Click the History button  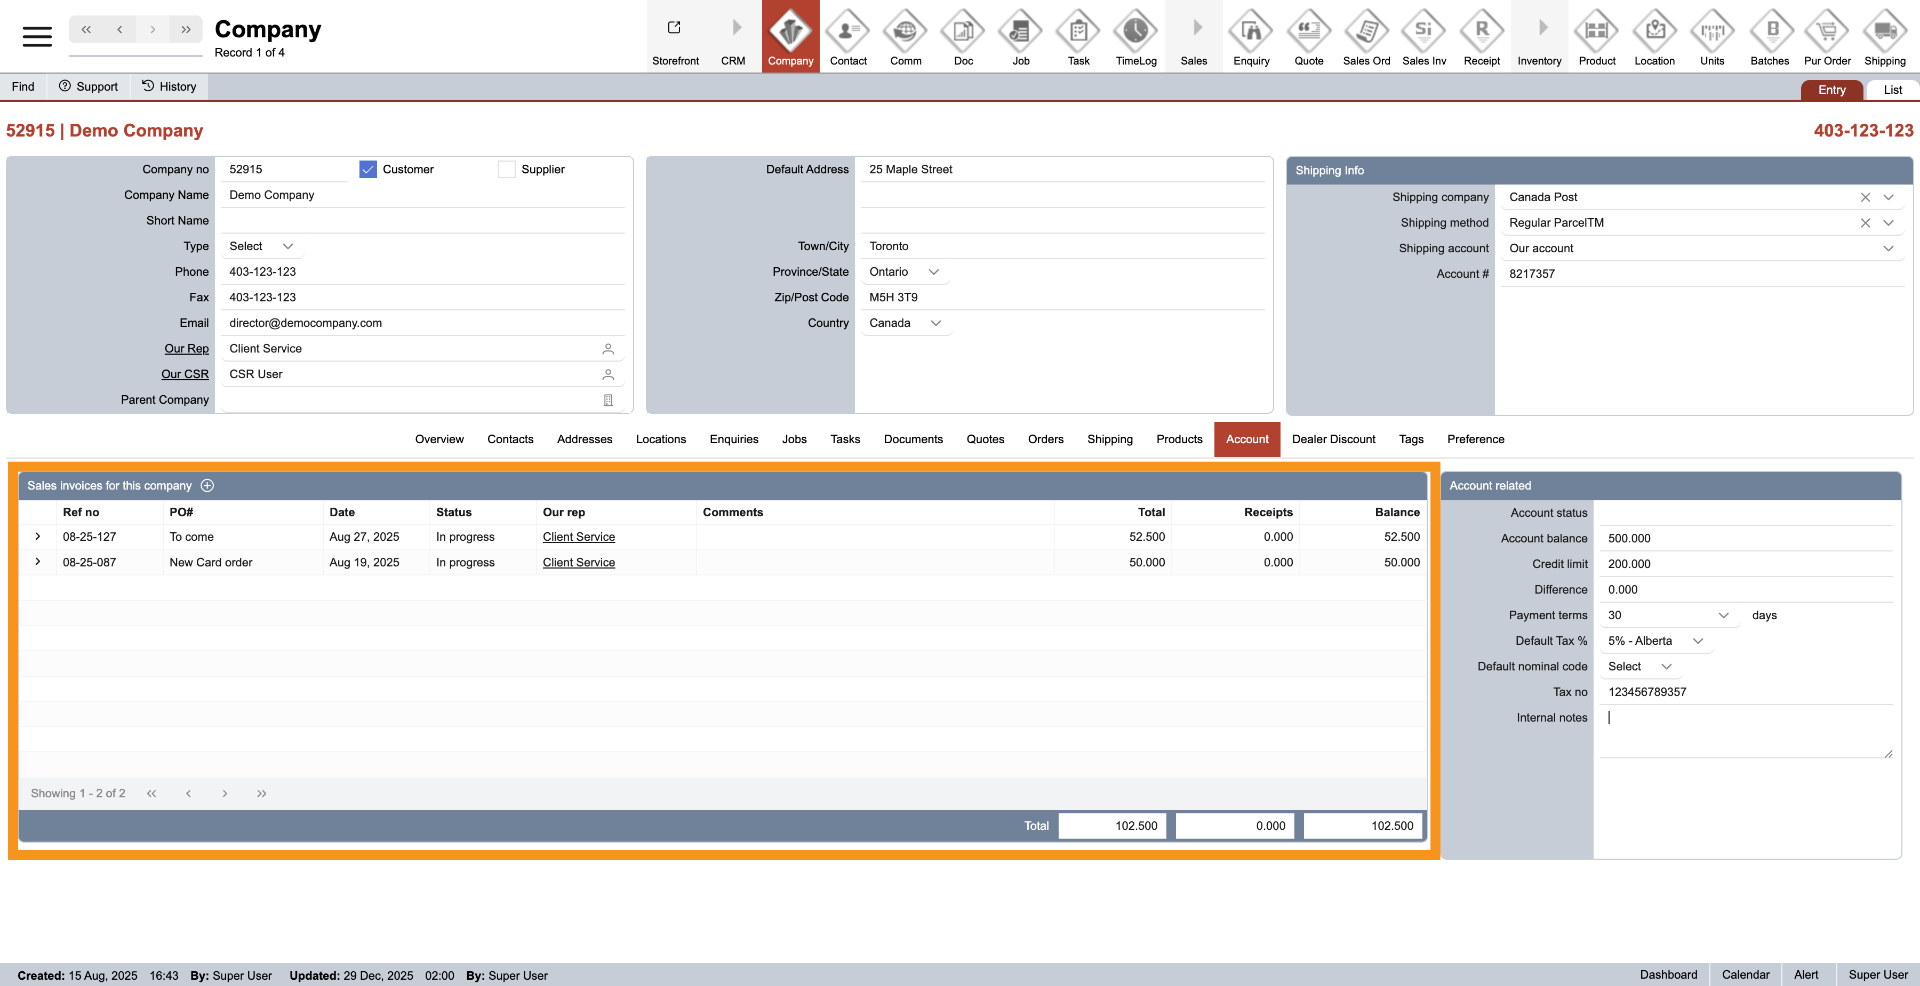coord(169,87)
